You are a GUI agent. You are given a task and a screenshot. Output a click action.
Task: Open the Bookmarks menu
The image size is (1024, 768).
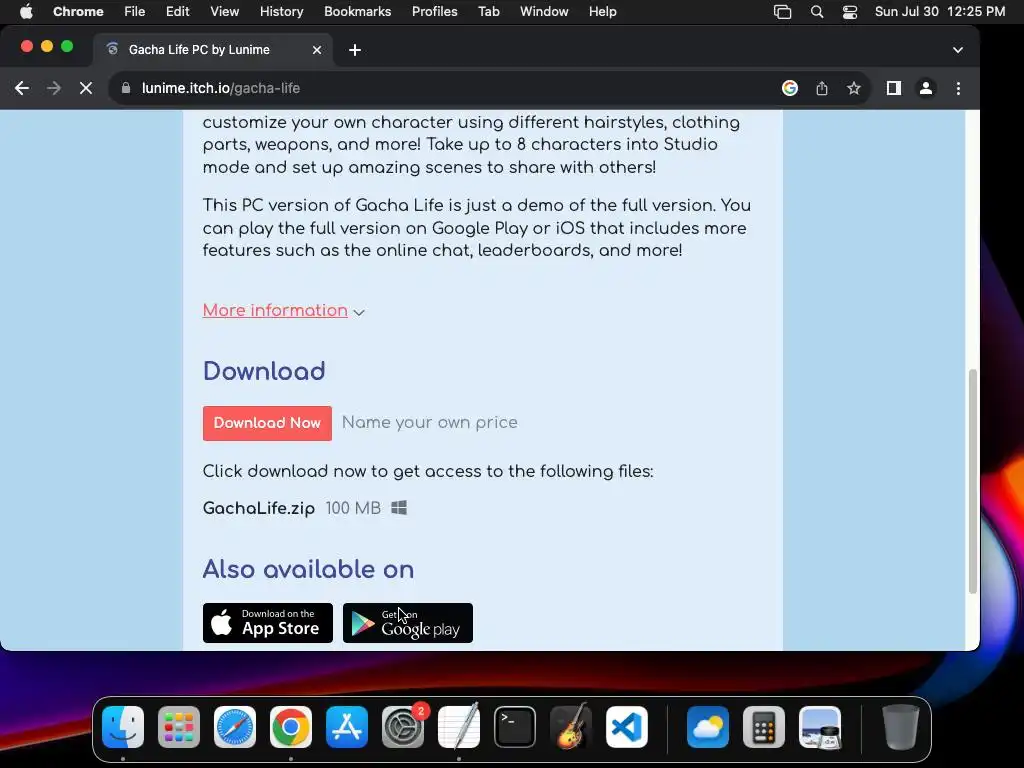[357, 12]
